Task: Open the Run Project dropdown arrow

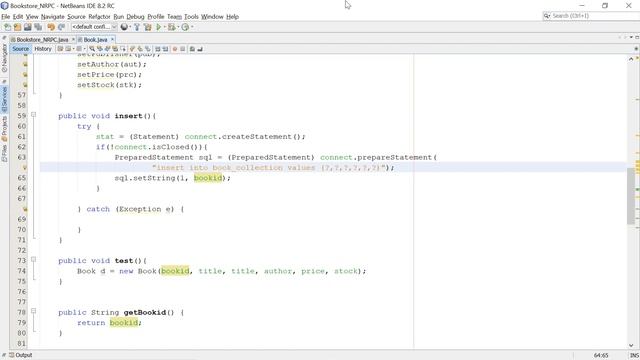Action: click(x=164, y=27)
